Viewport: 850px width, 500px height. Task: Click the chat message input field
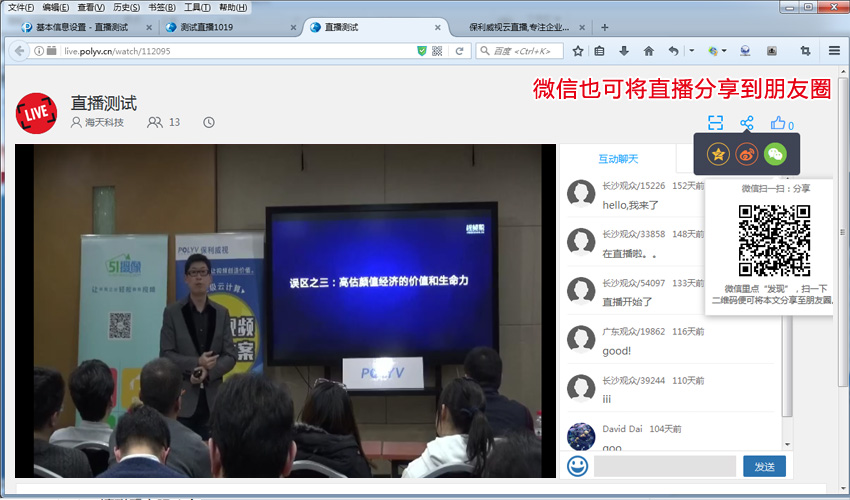pos(665,466)
